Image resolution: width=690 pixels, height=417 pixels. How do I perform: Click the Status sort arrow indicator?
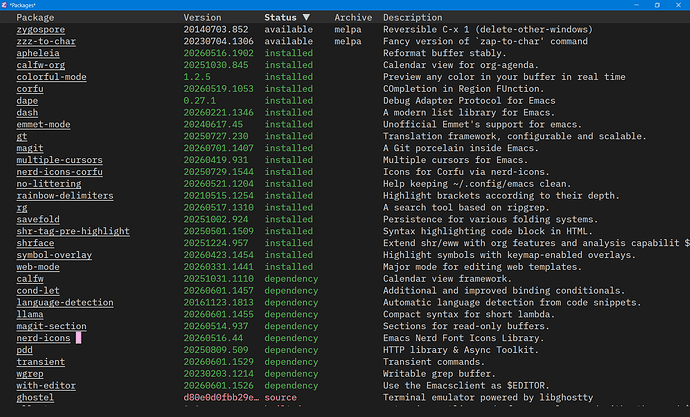click(307, 18)
